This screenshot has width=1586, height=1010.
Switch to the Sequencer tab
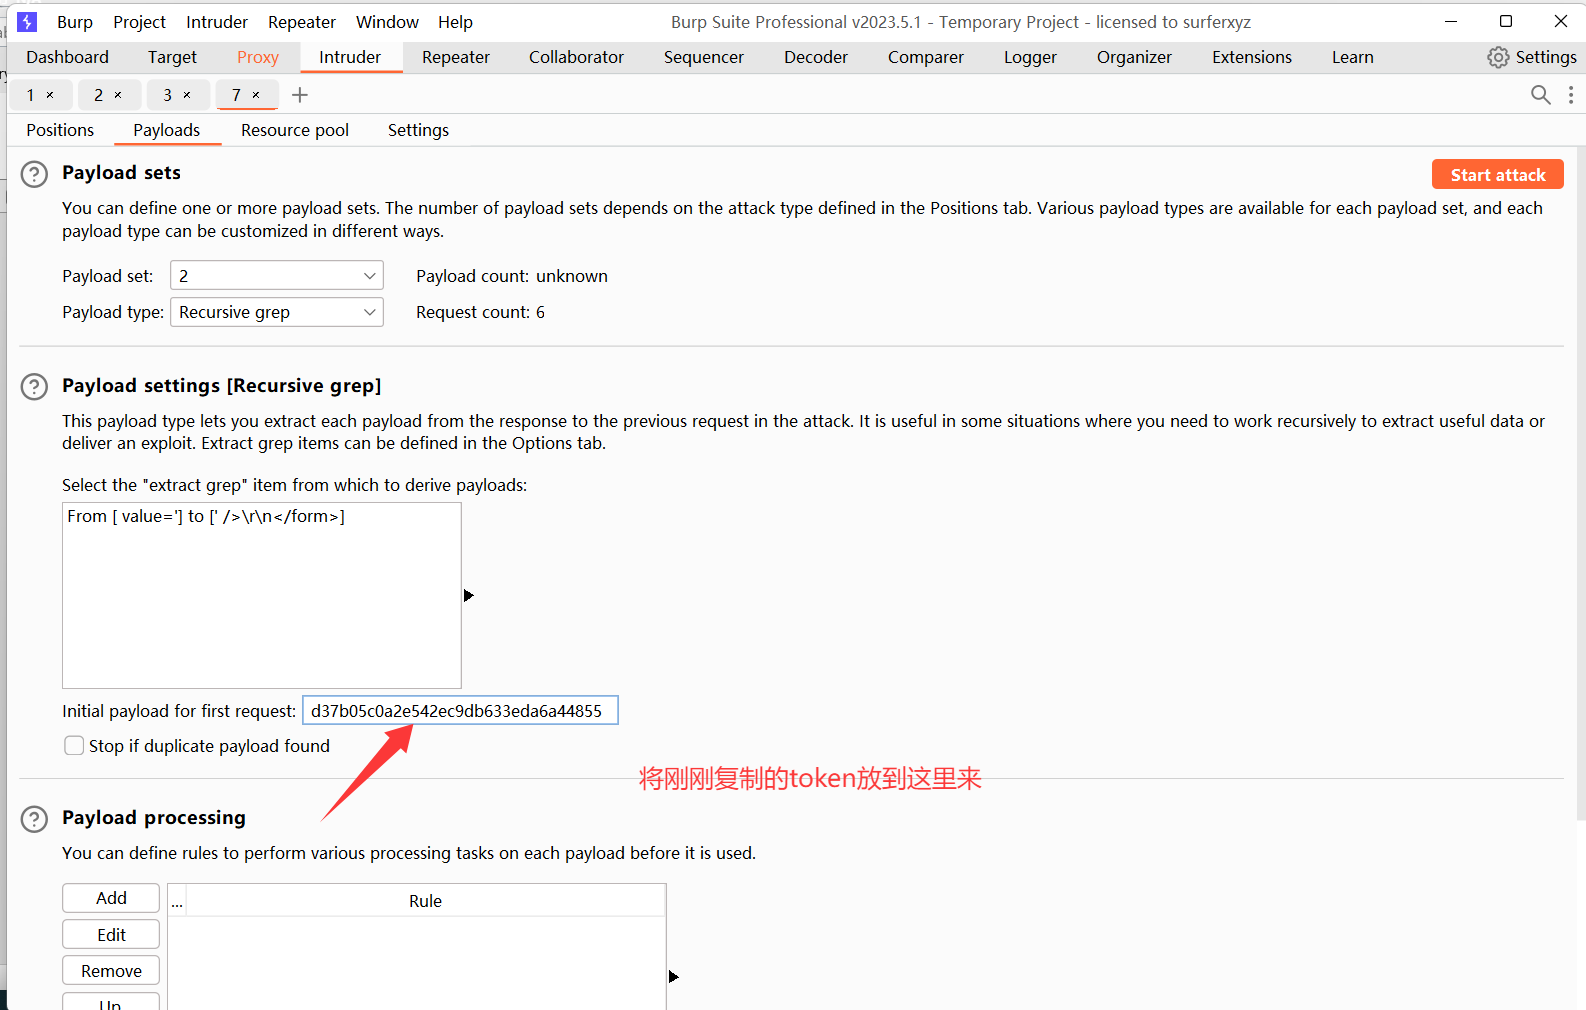(704, 57)
